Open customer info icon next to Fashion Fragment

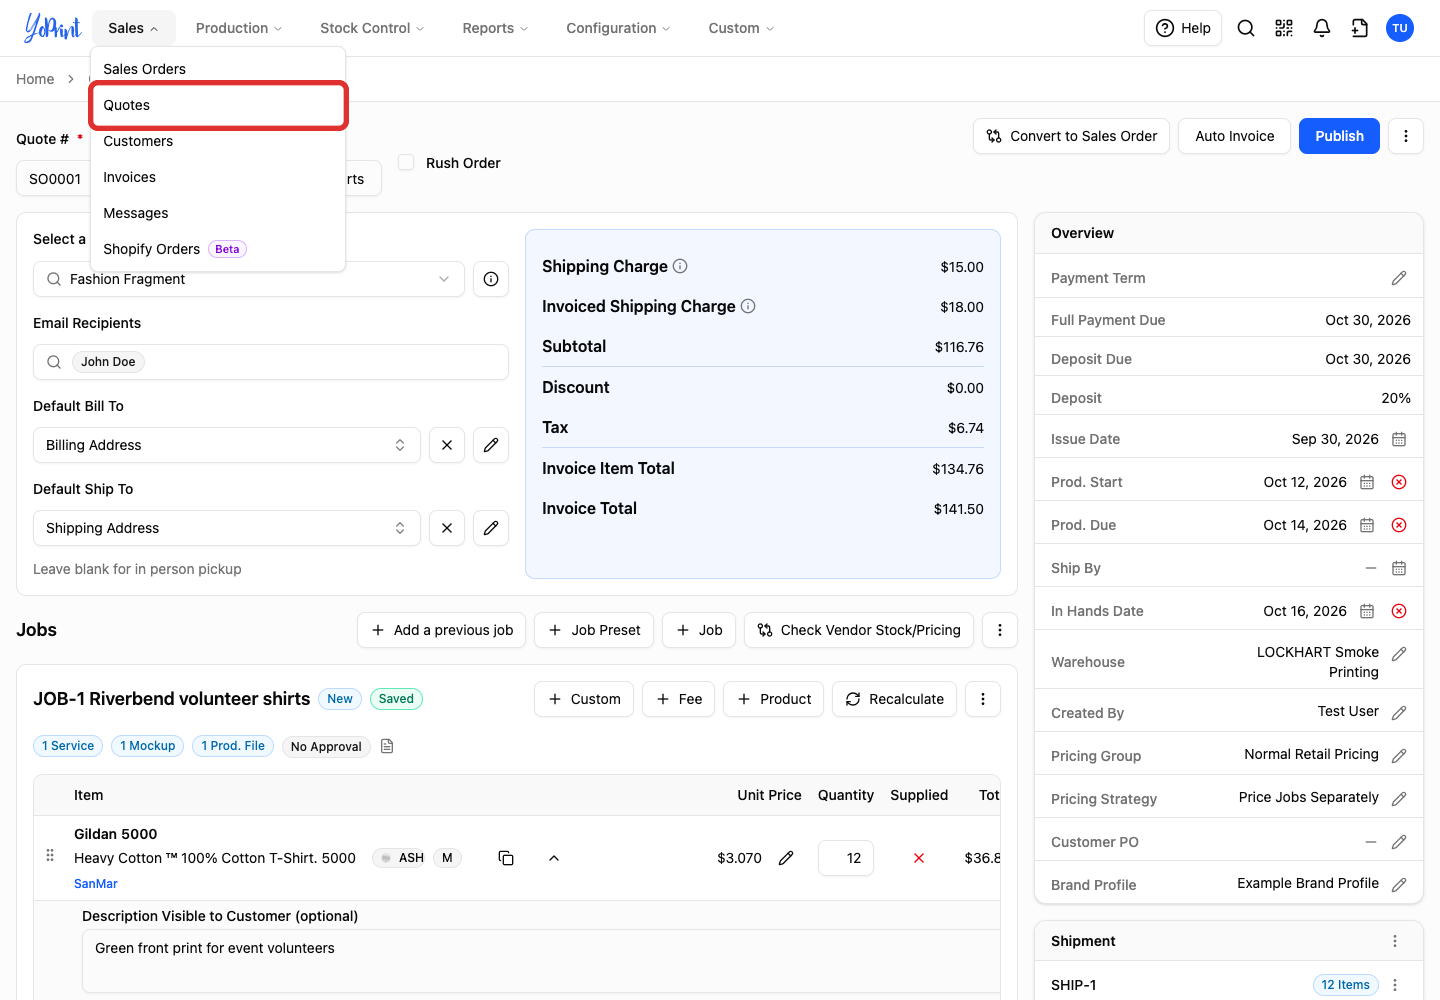coord(491,279)
